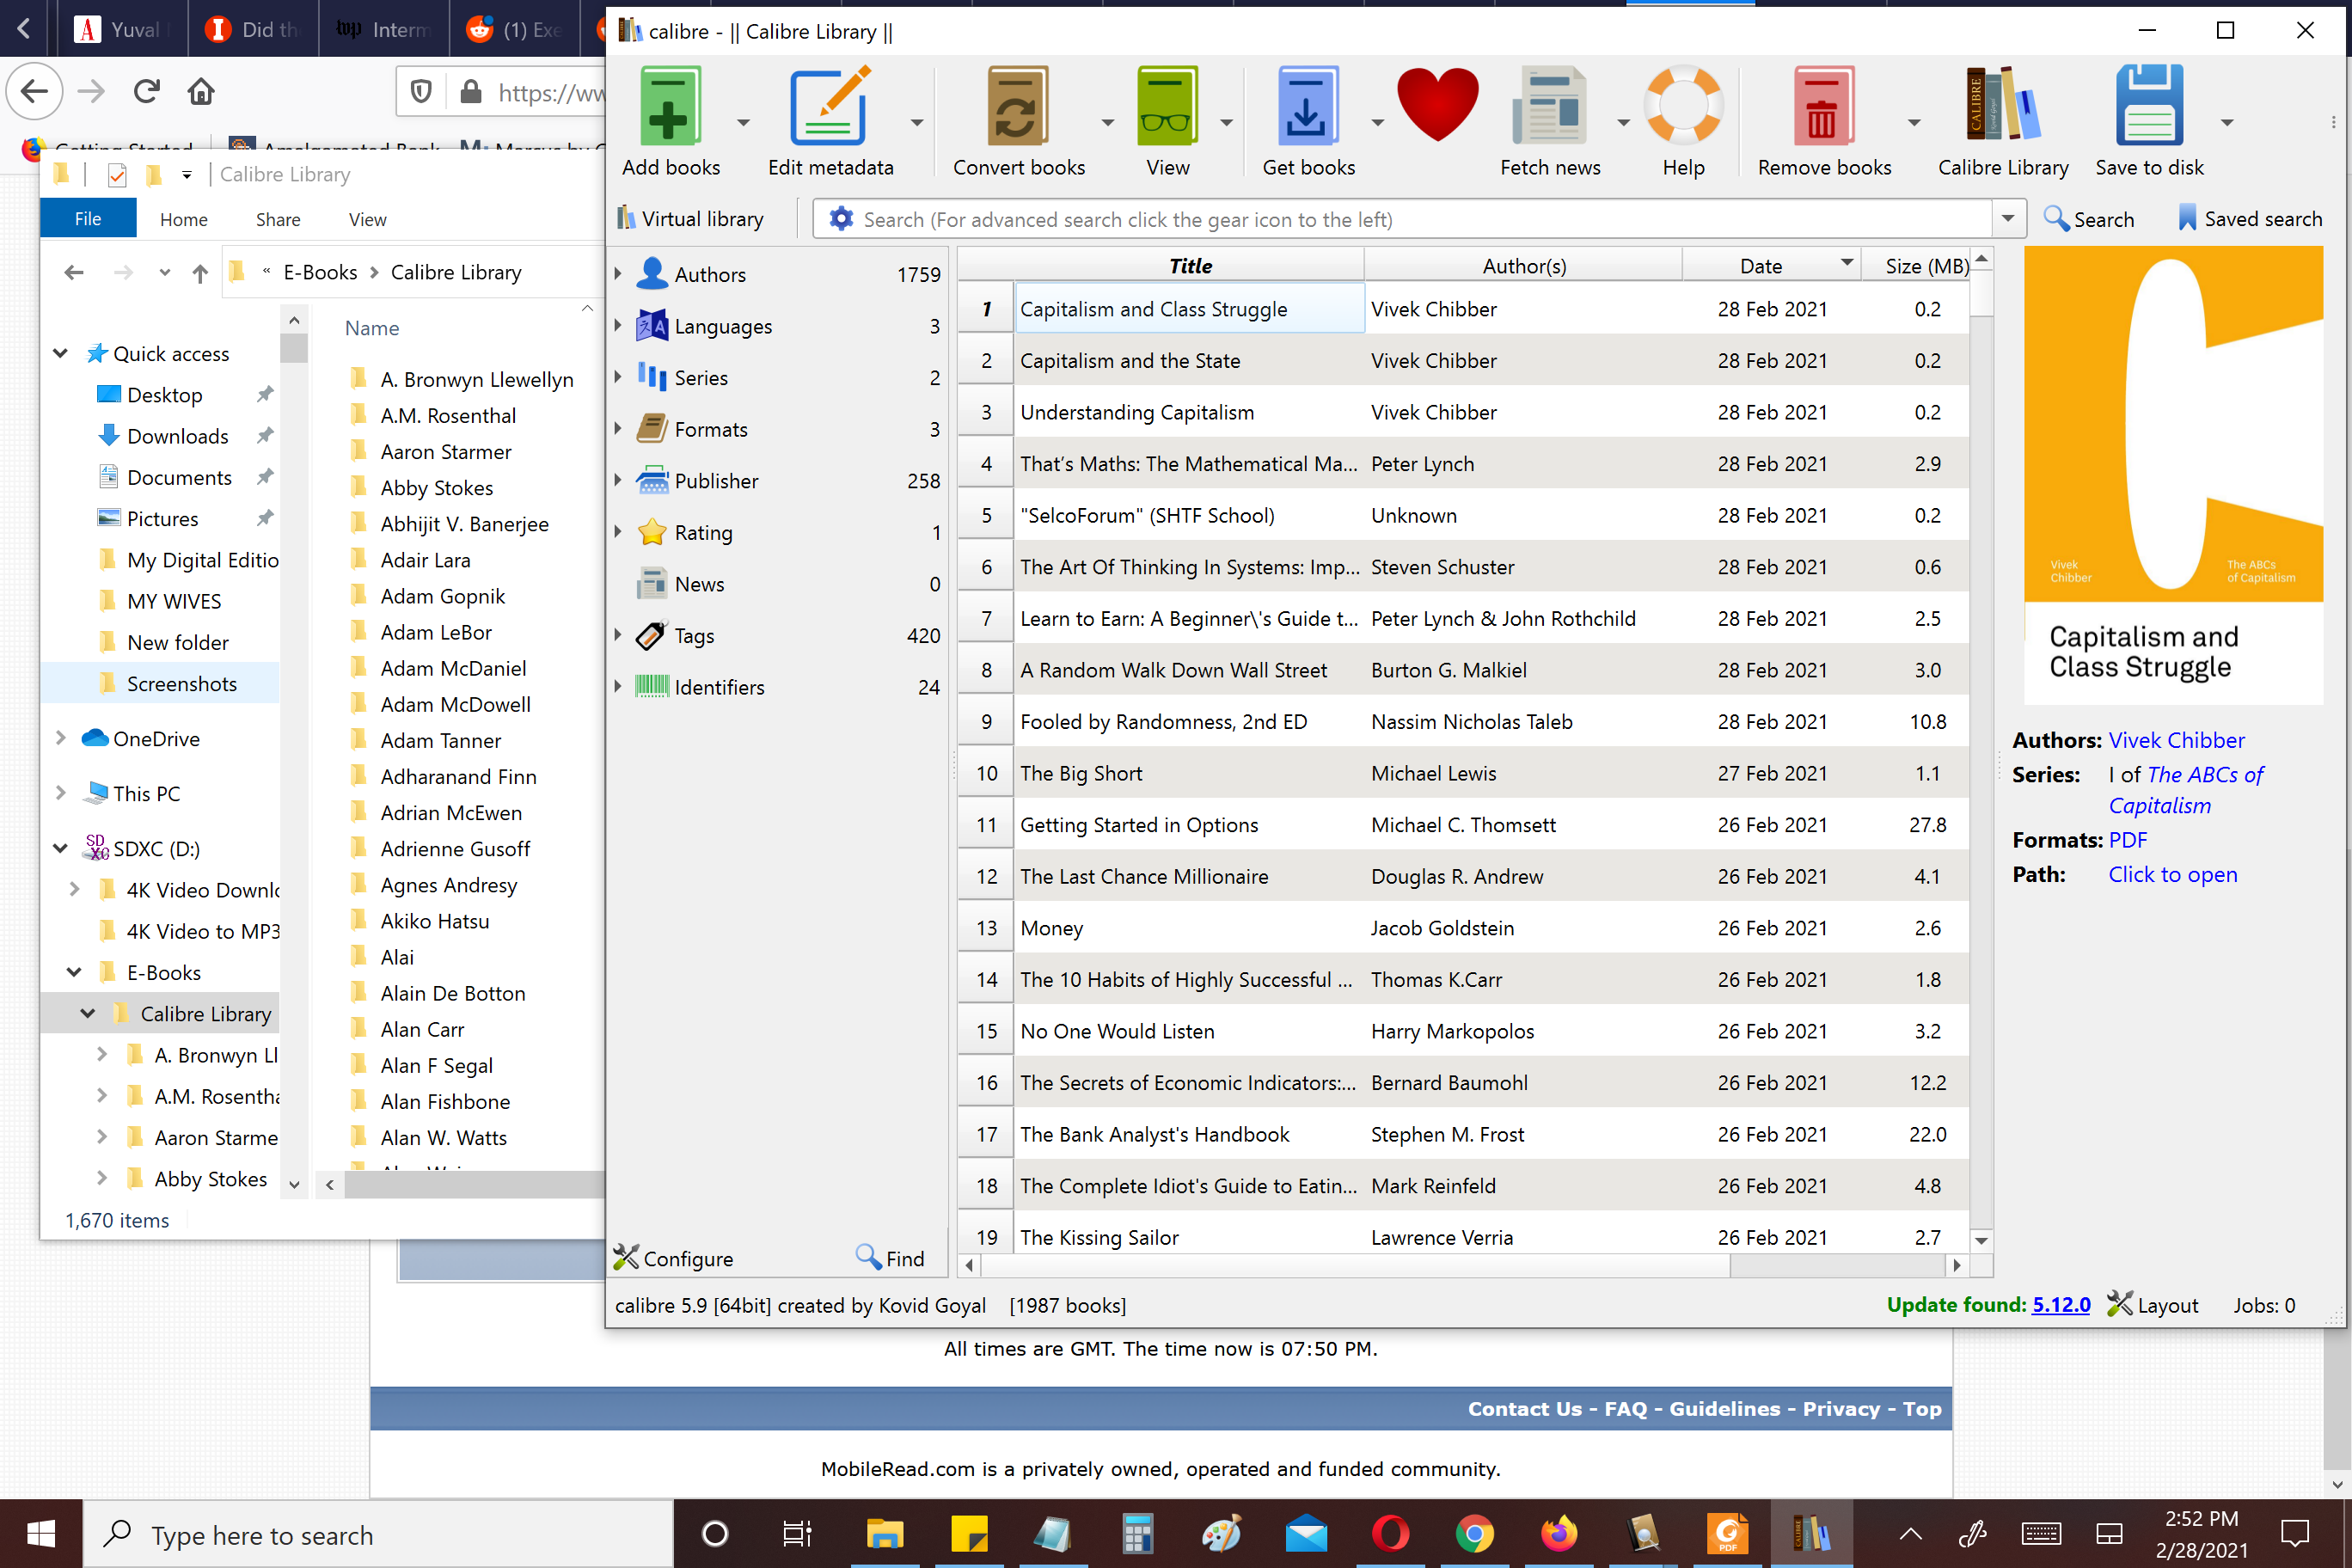Click the red heart donate icon
Viewport: 2352px width, 1568px height.
1437,105
